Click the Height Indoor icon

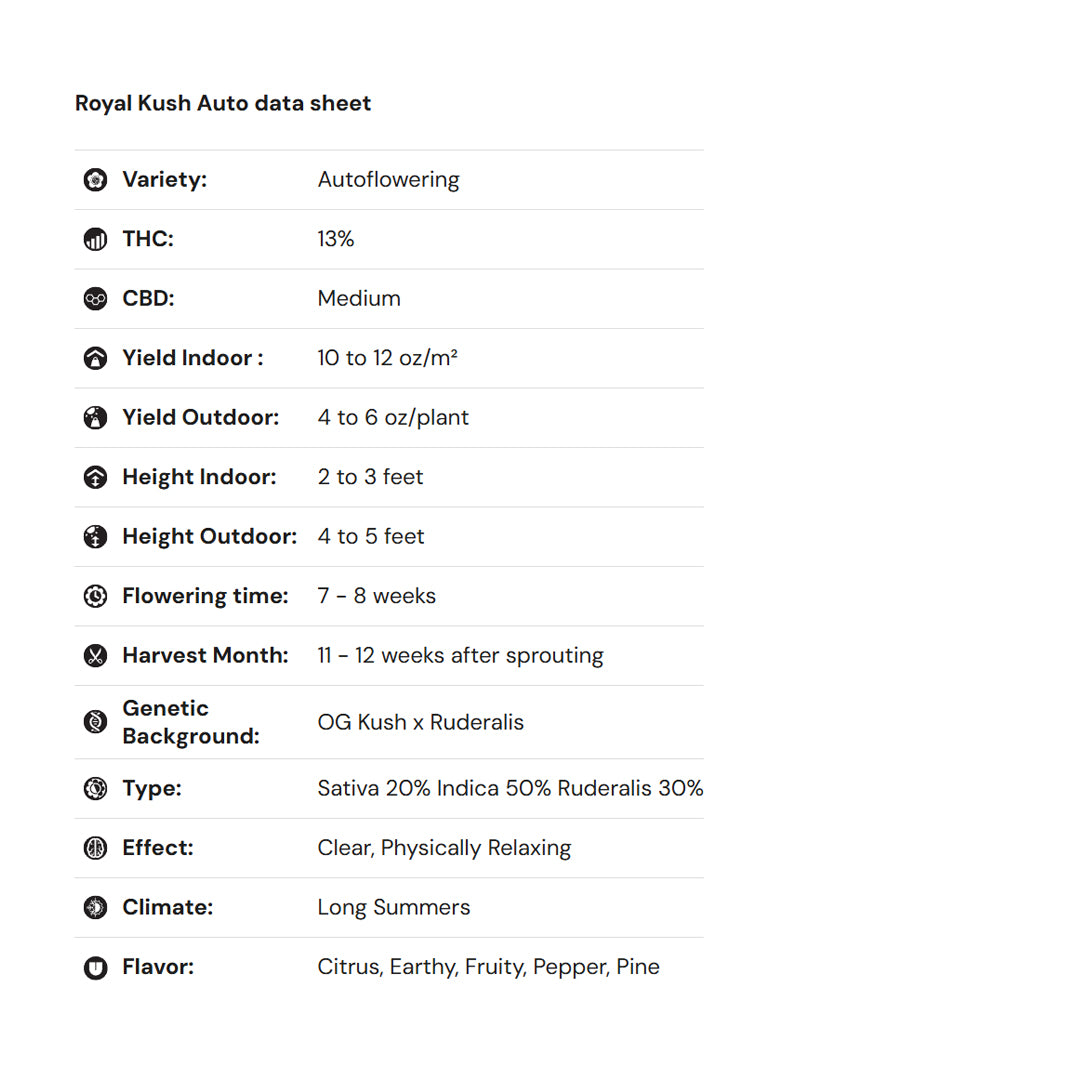[x=95, y=477]
